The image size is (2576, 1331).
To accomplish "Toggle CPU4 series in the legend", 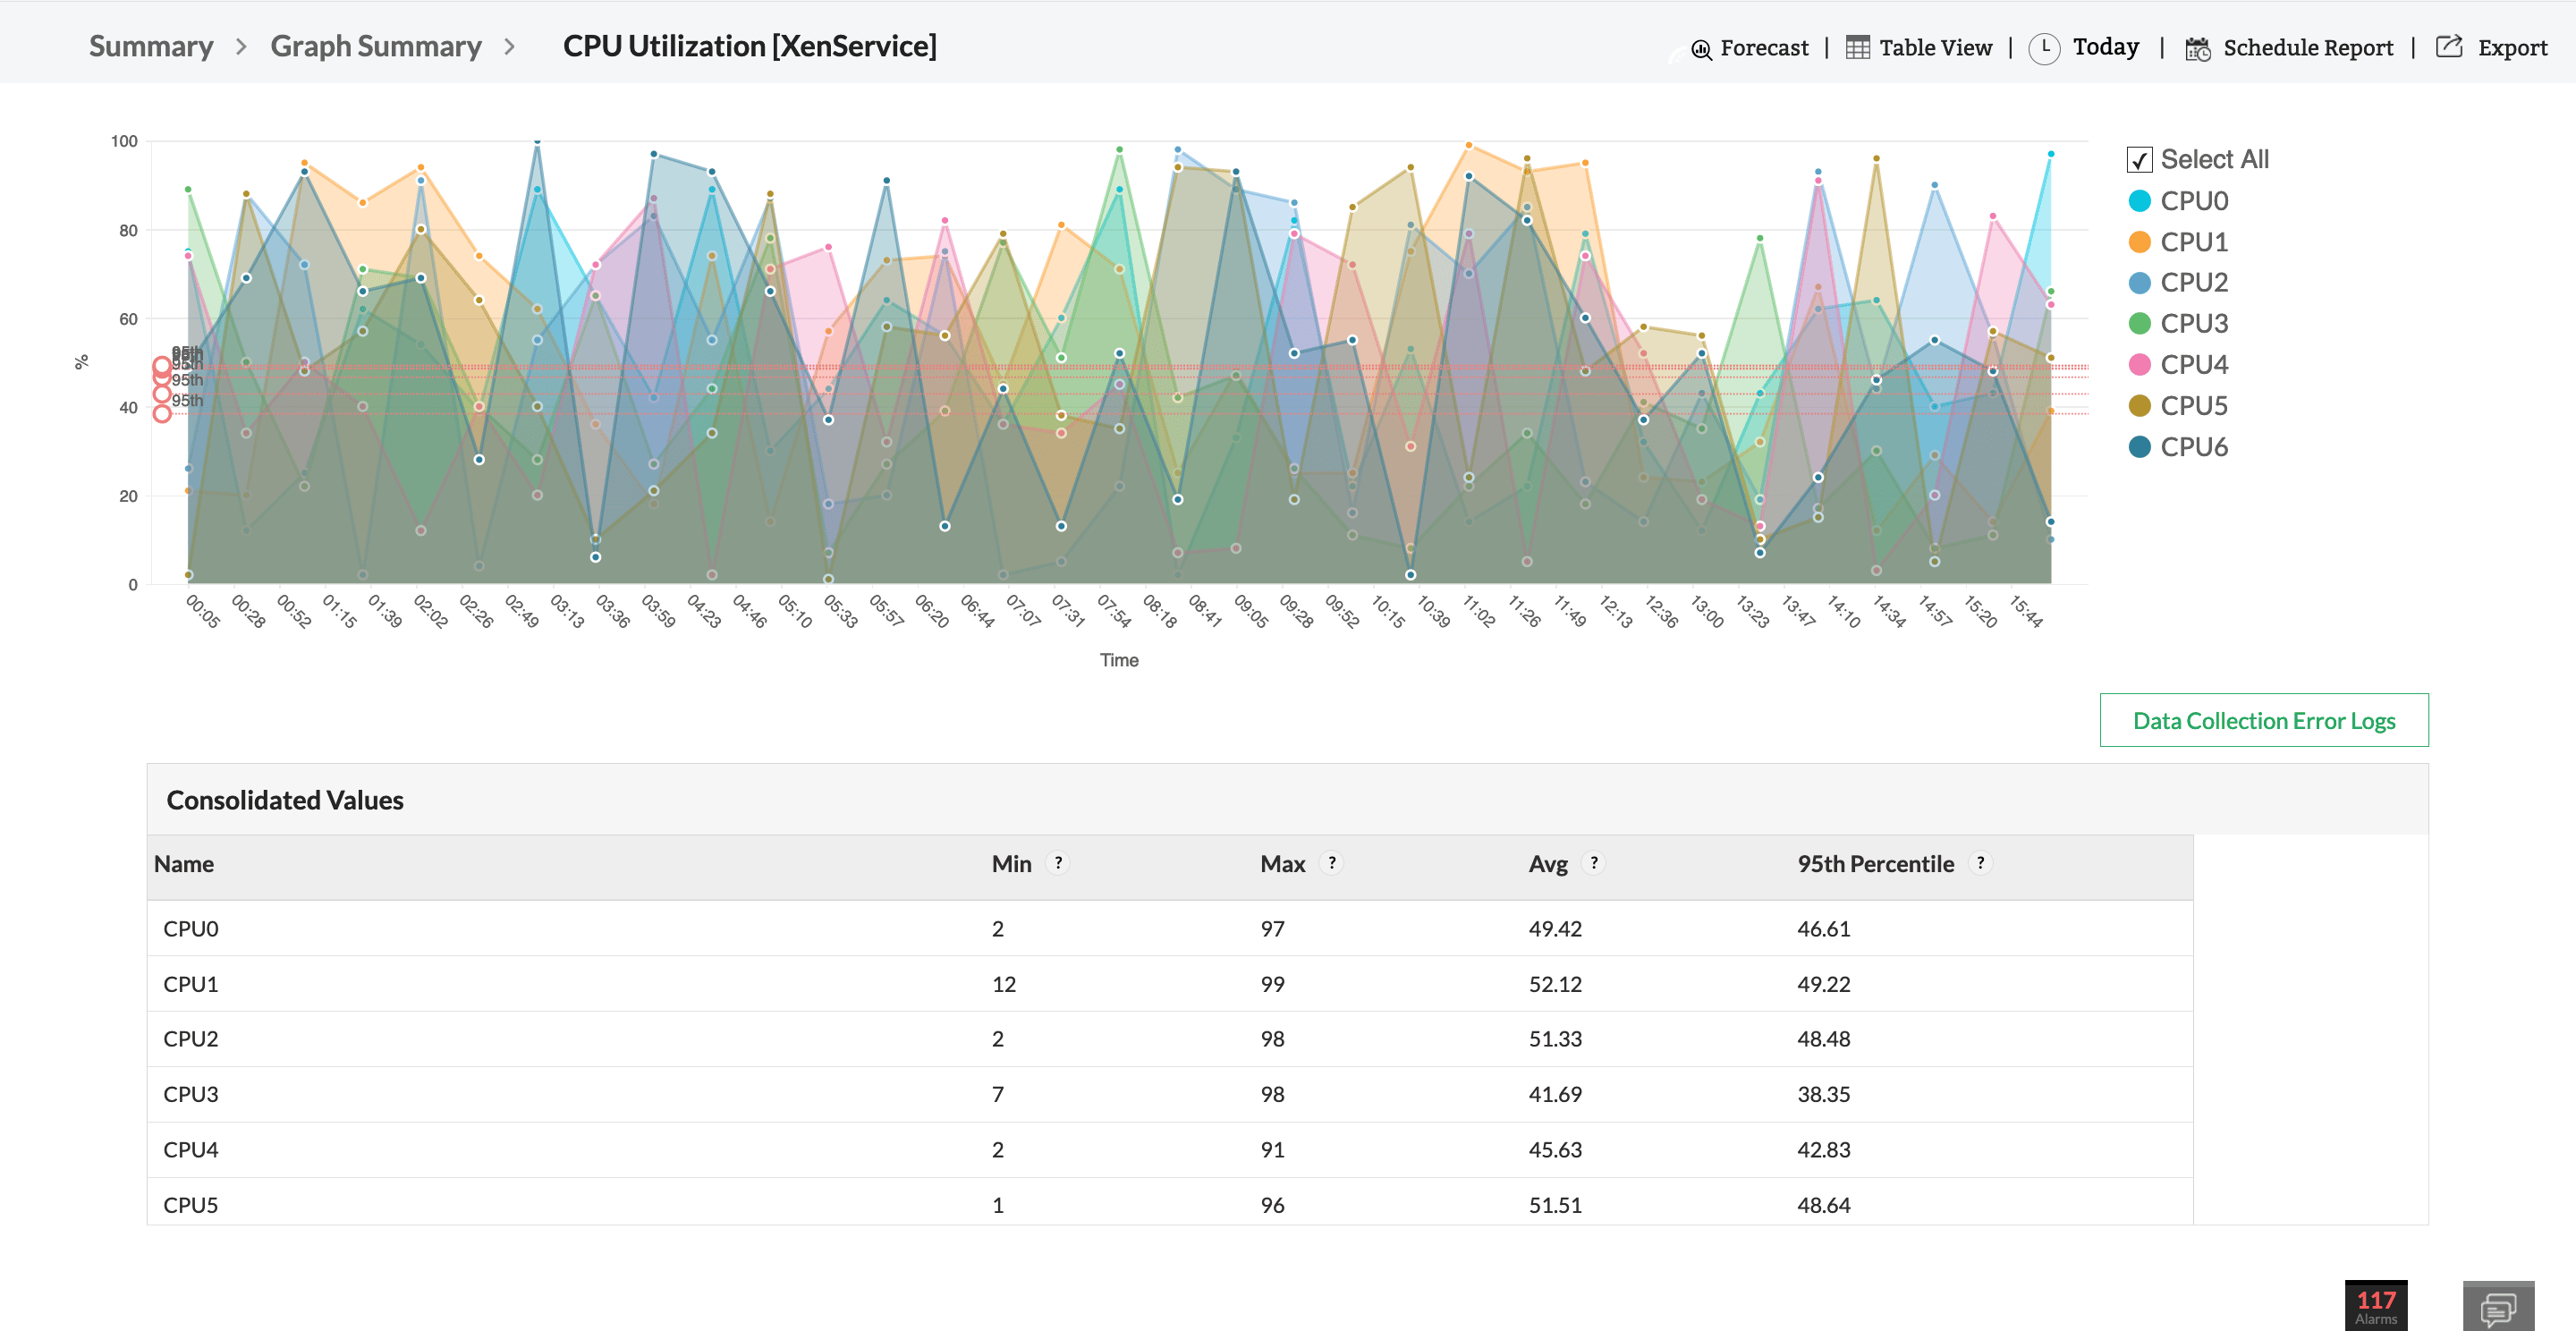I will point(2193,365).
